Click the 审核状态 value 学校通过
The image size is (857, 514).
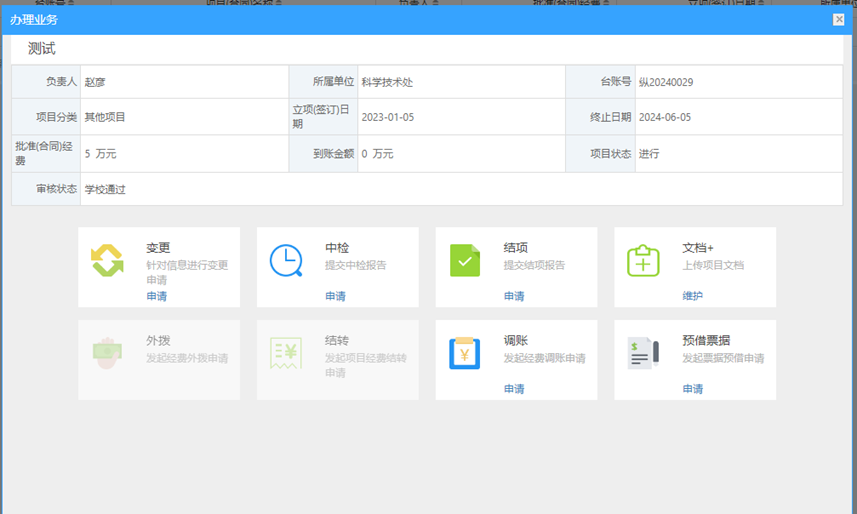point(105,189)
